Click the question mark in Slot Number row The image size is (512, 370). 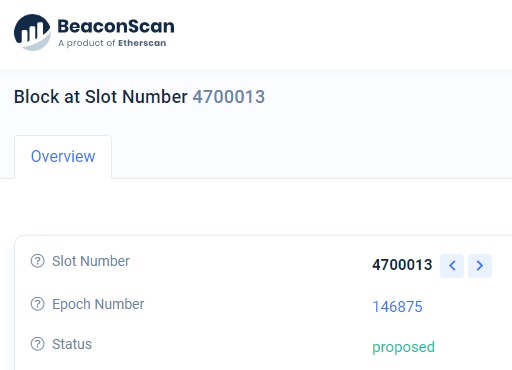pos(37,261)
